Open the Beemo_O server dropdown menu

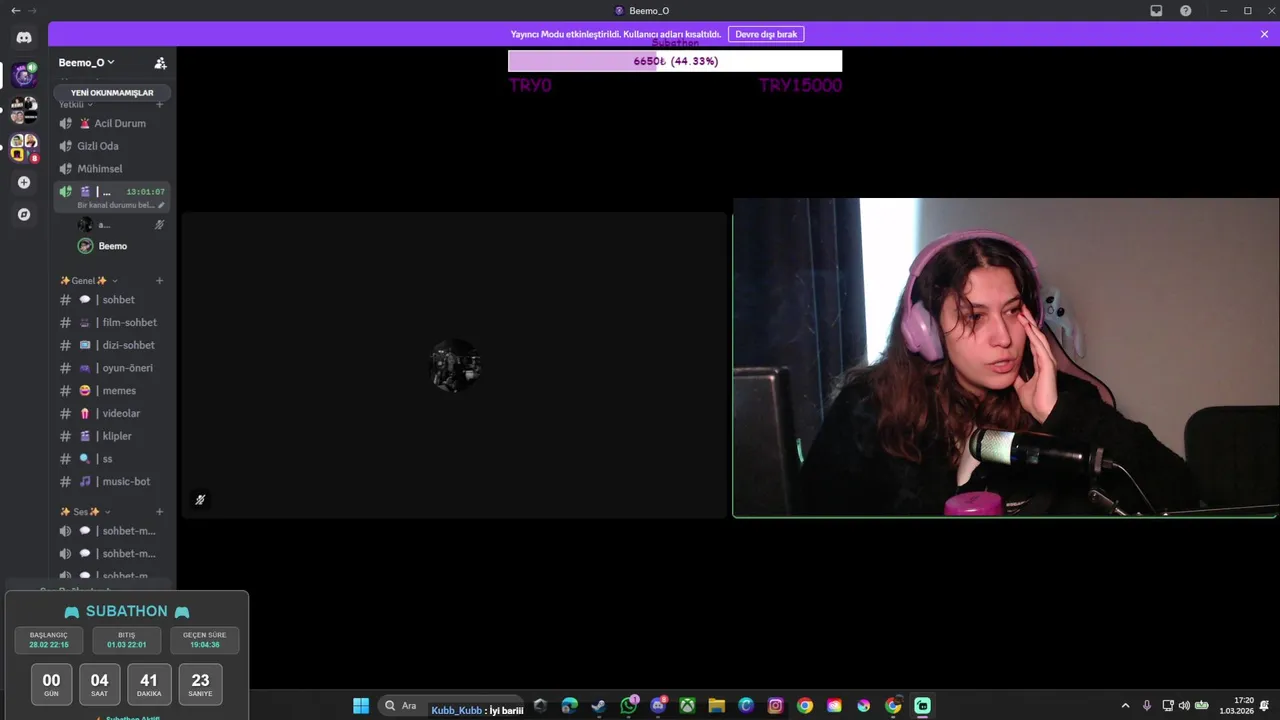pos(86,63)
